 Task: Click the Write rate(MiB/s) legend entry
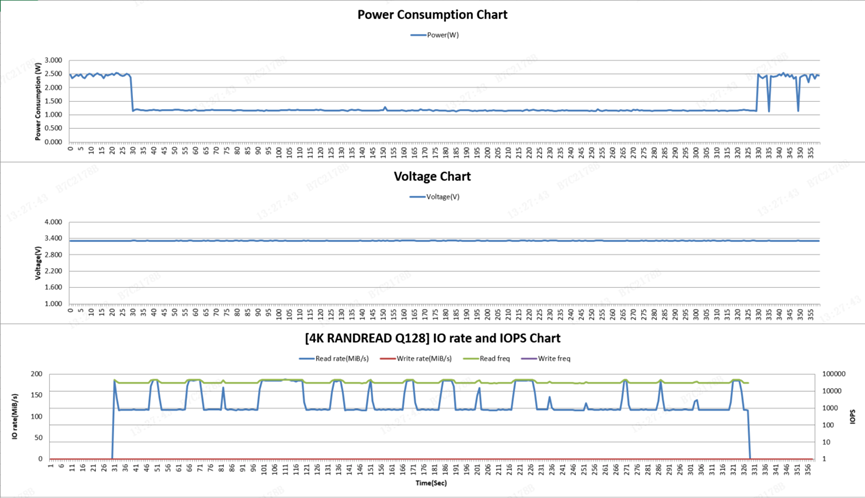click(x=416, y=358)
